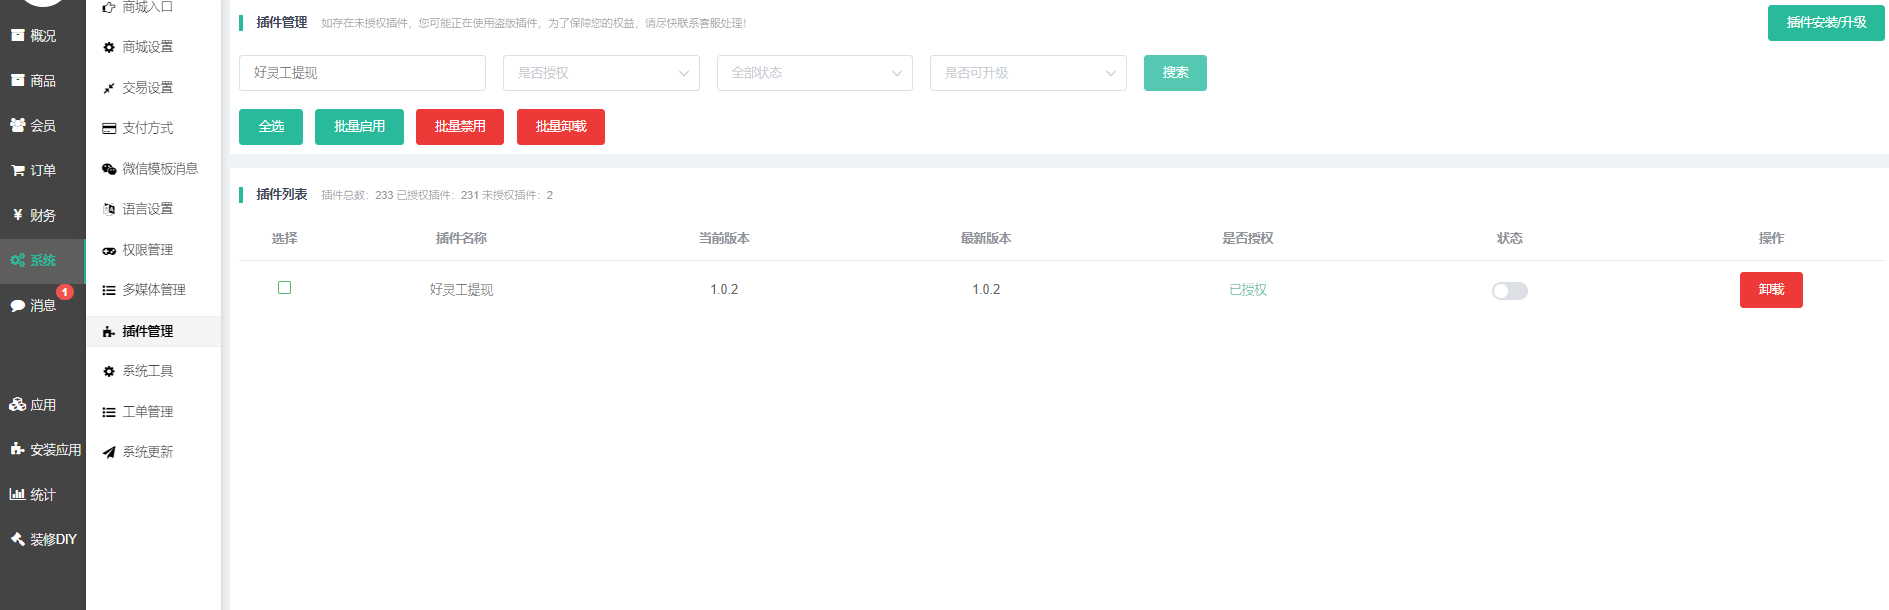The height and width of the screenshot is (610, 1889).
Task: Click the WeChat icon for 微信模板消息
Action: 109,169
